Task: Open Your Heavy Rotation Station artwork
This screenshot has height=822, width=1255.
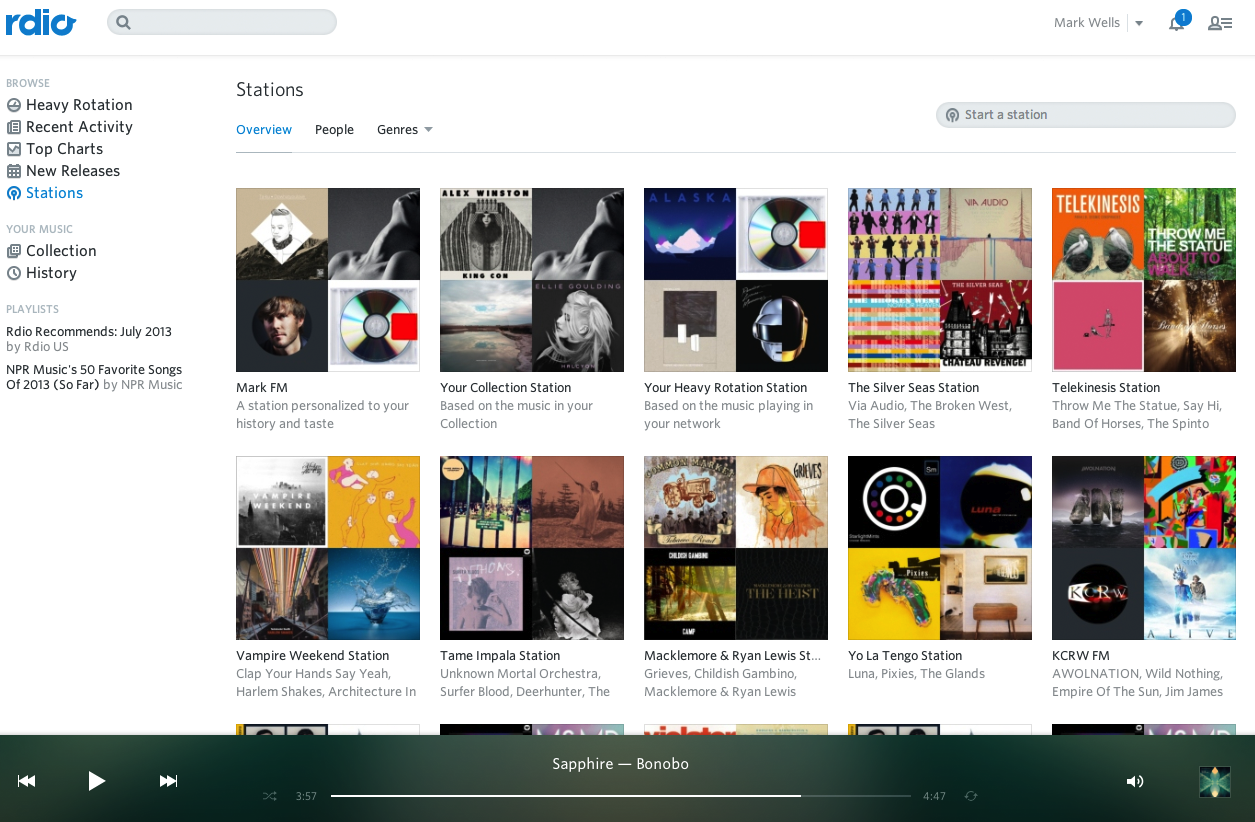Action: [736, 280]
